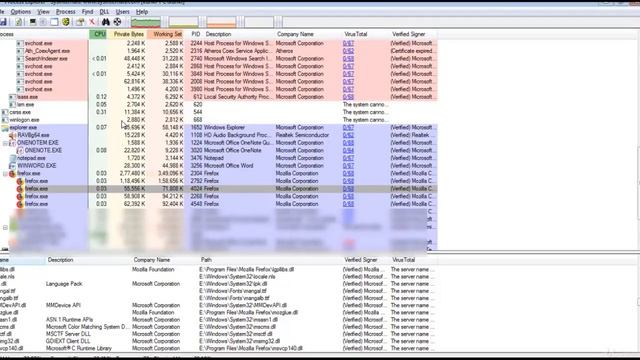Click the Refresh Now toolbar icon

pos(19,22)
